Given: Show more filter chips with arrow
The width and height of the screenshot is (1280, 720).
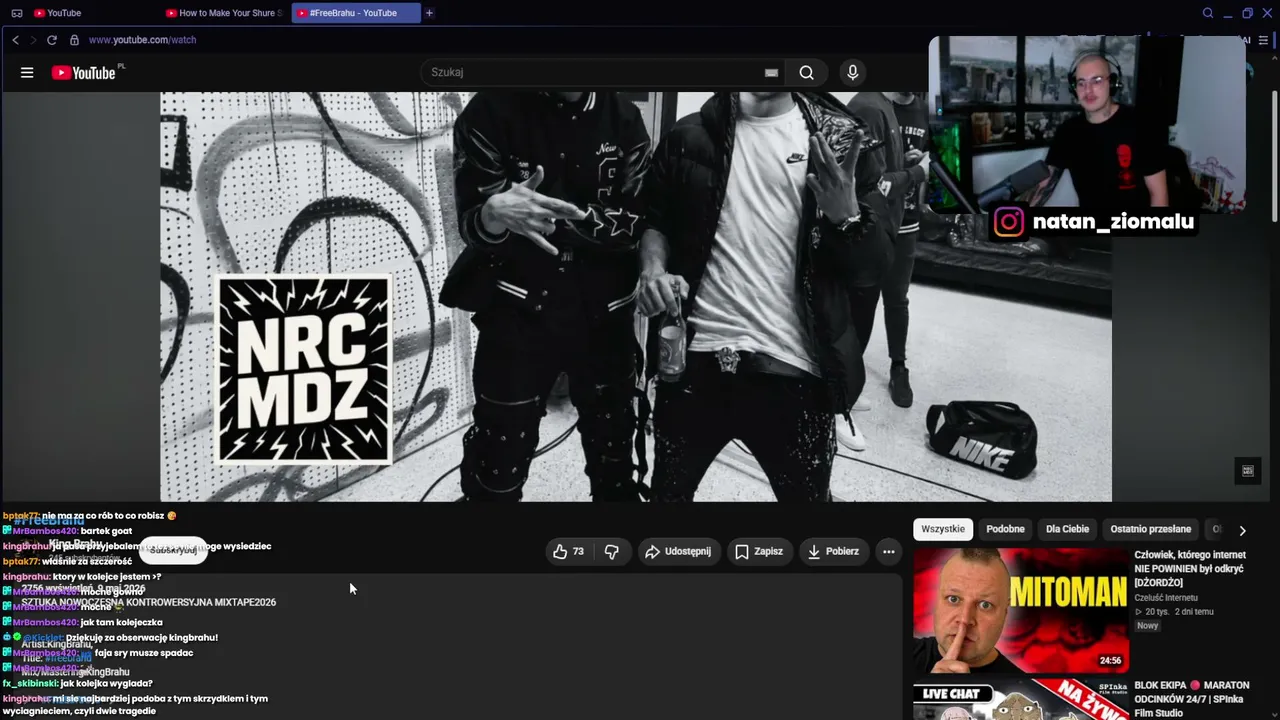Looking at the screenshot, I should tap(1242, 530).
